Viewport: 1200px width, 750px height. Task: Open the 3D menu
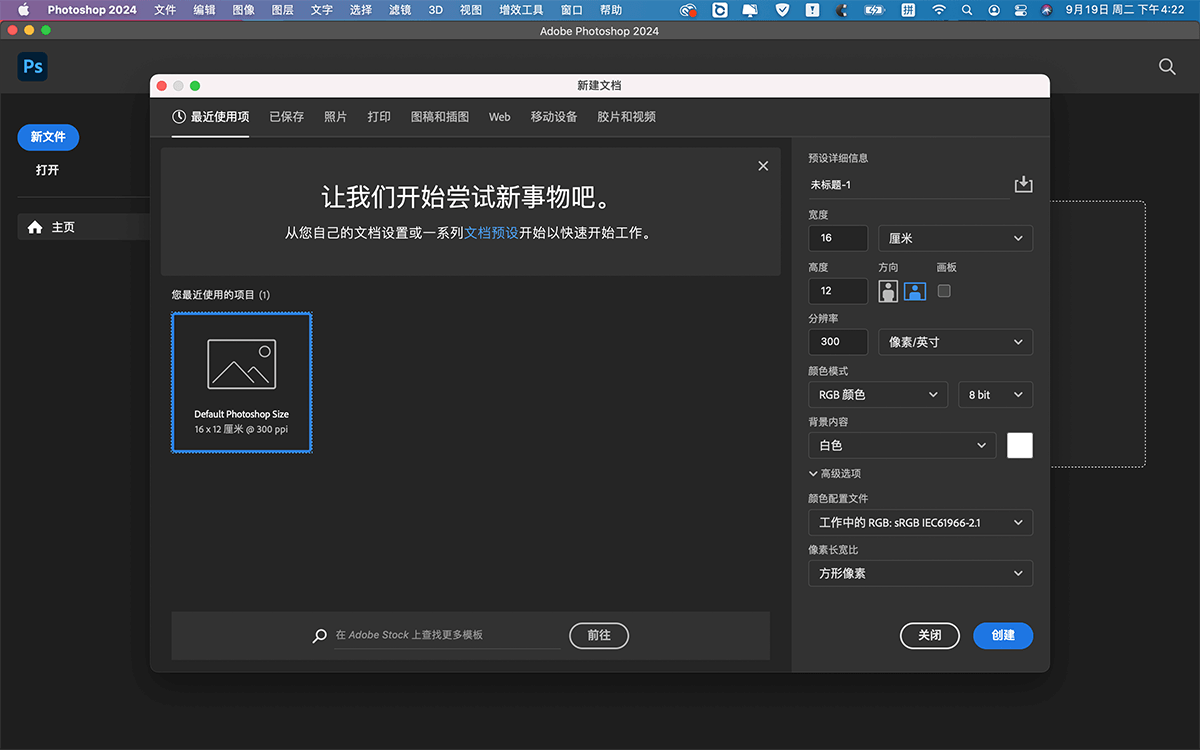[435, 10]
